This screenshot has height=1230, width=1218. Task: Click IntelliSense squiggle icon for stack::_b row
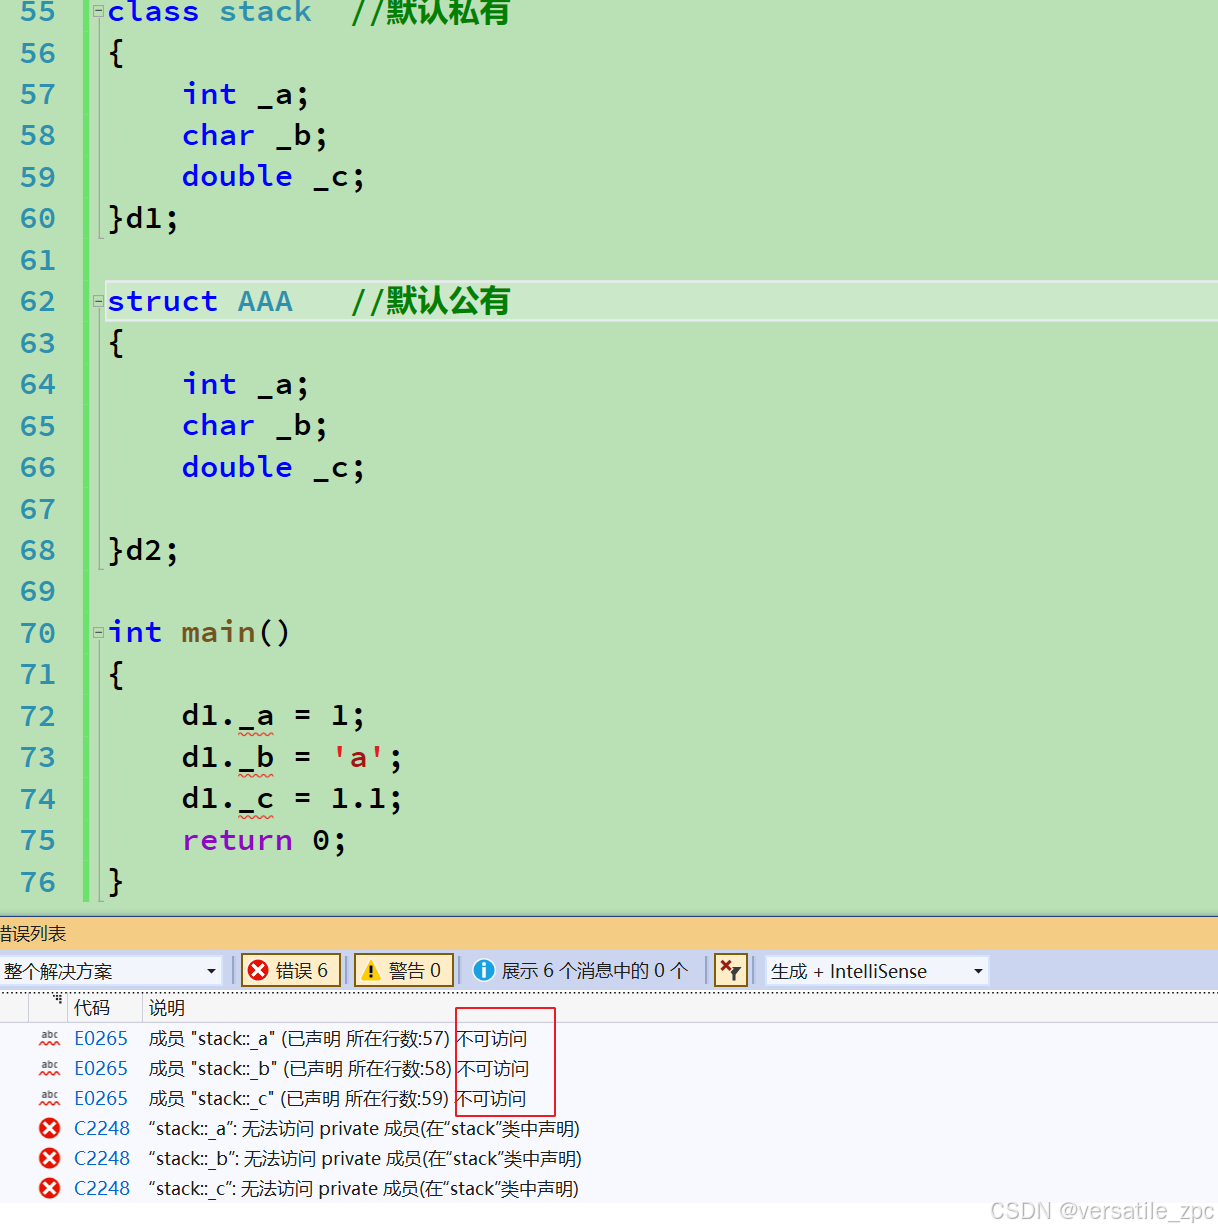(x=49, y=1069)
